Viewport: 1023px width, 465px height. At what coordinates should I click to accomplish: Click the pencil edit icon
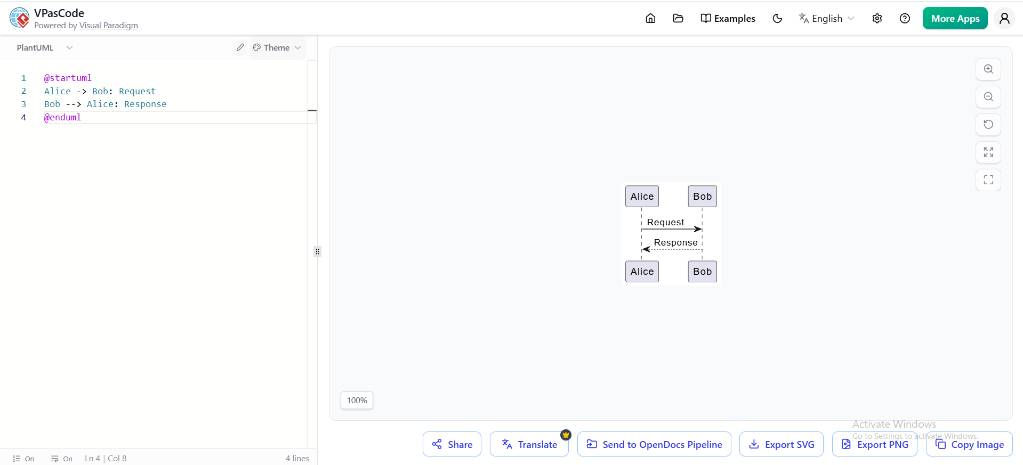[x=240, y=48]
